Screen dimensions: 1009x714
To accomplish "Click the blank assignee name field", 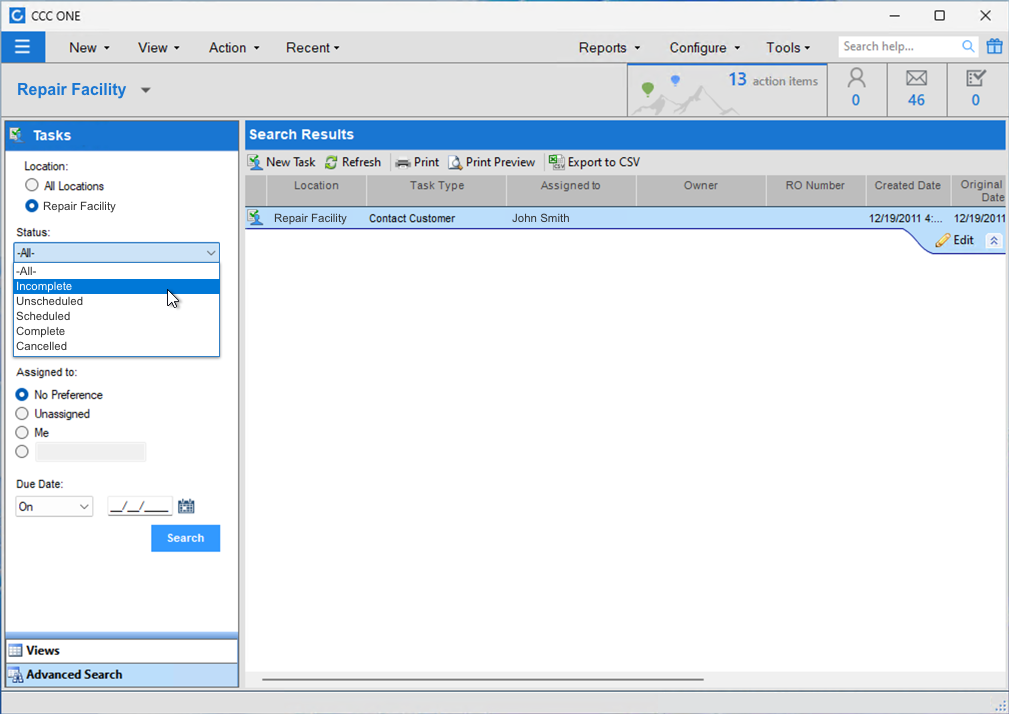I will click(x=91, y=452).
